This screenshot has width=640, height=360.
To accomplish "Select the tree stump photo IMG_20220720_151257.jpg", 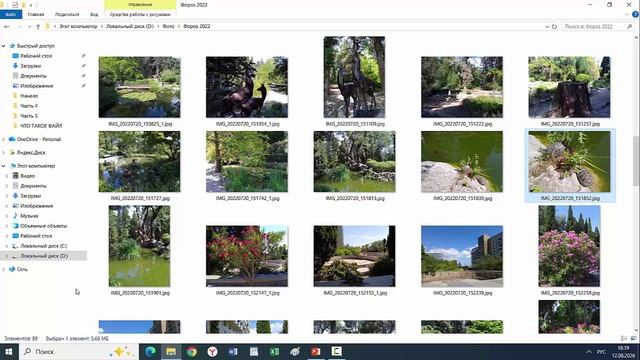I will click(569, 87).
